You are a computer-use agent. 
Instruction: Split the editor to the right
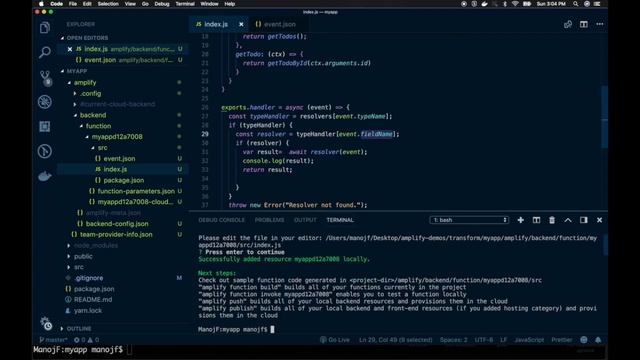coord(584,24)
